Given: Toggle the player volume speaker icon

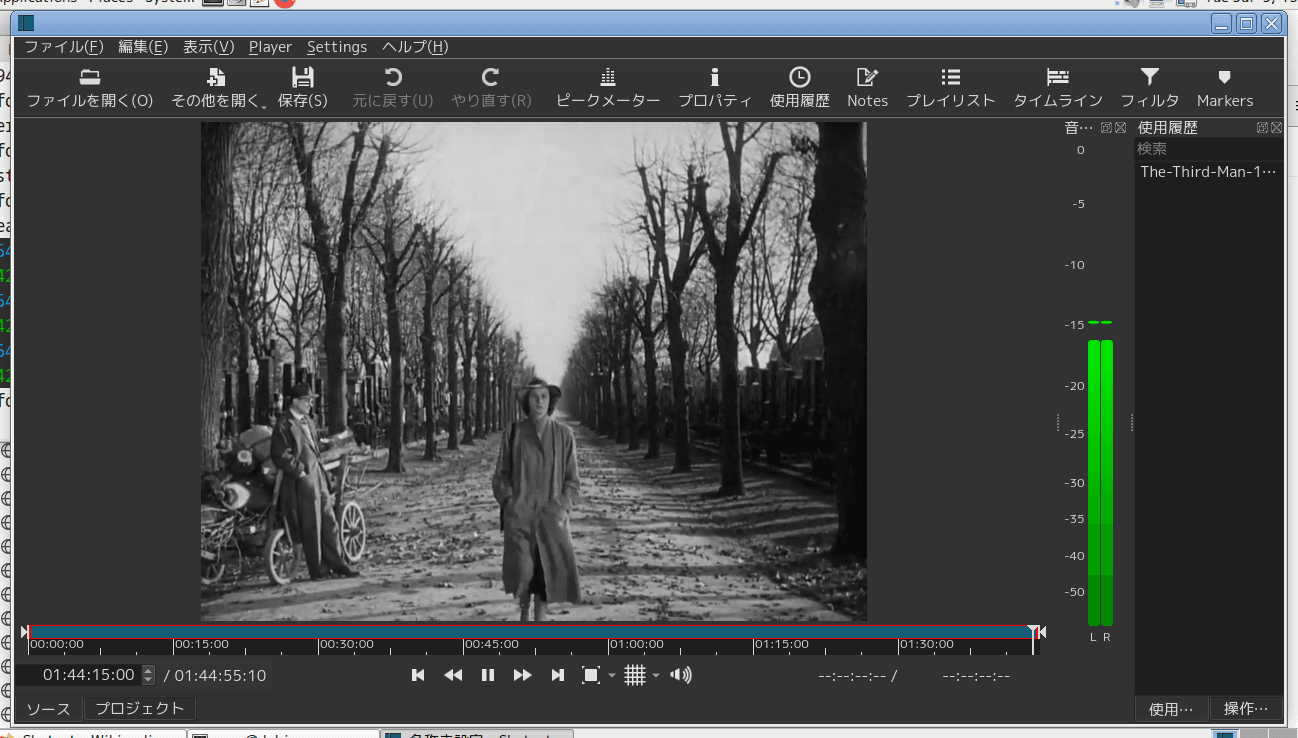Looking at the screenshot, I should (x=682, y=675).
